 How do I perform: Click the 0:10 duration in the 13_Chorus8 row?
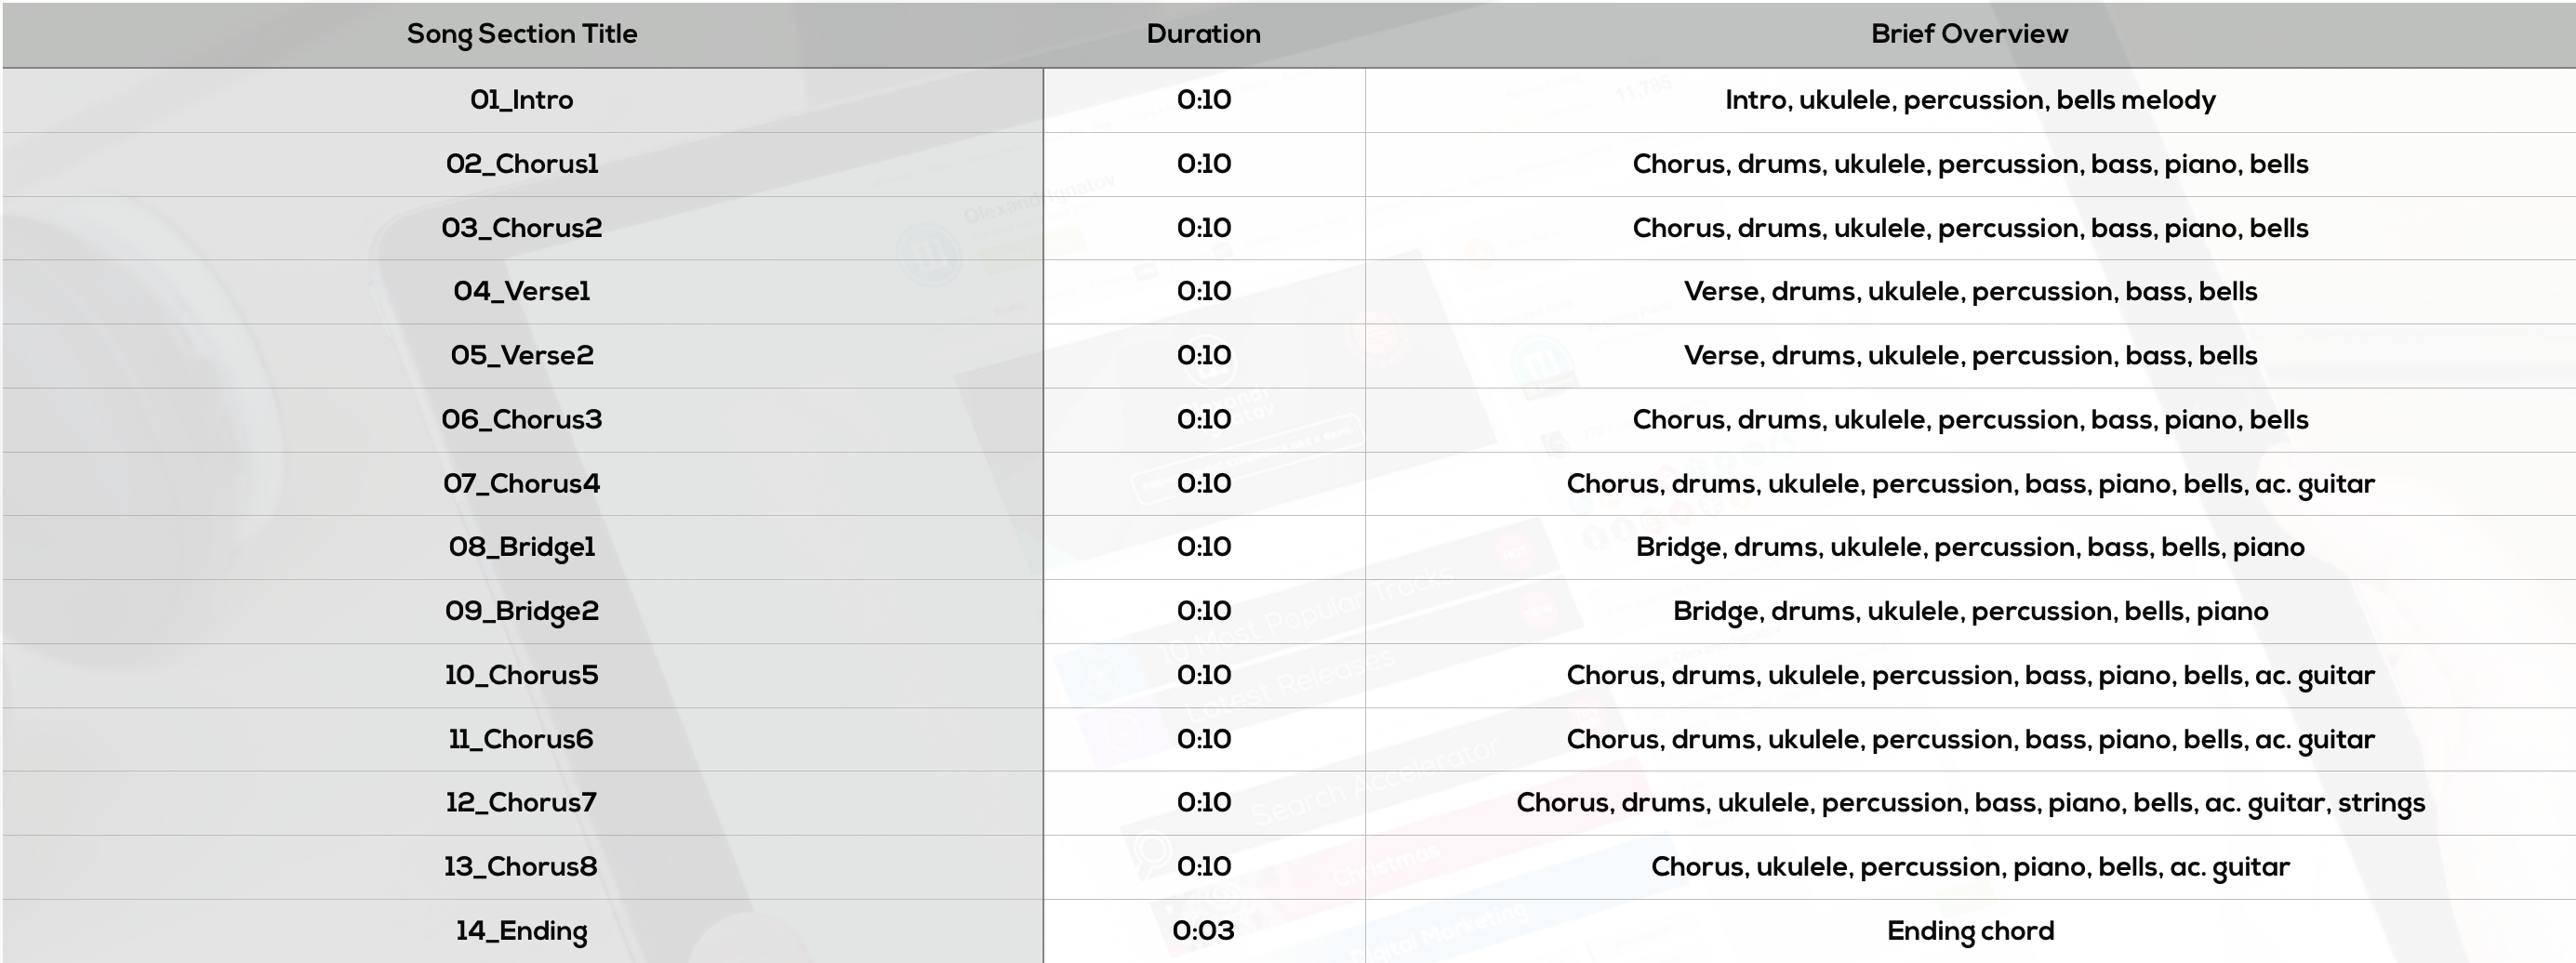[x=1204, y=866]
